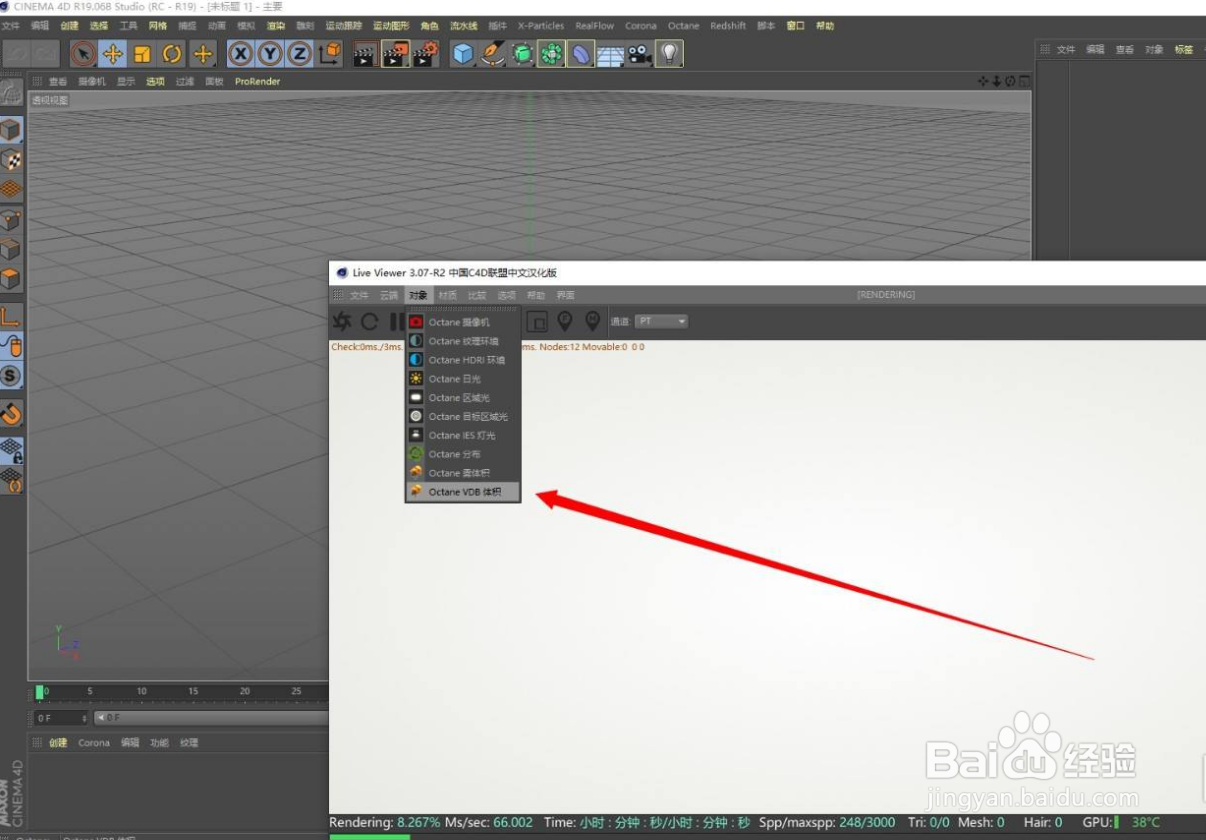Switch to Polygons mode in left palette
Screen dimensions: 1206x840
(11, 279)
